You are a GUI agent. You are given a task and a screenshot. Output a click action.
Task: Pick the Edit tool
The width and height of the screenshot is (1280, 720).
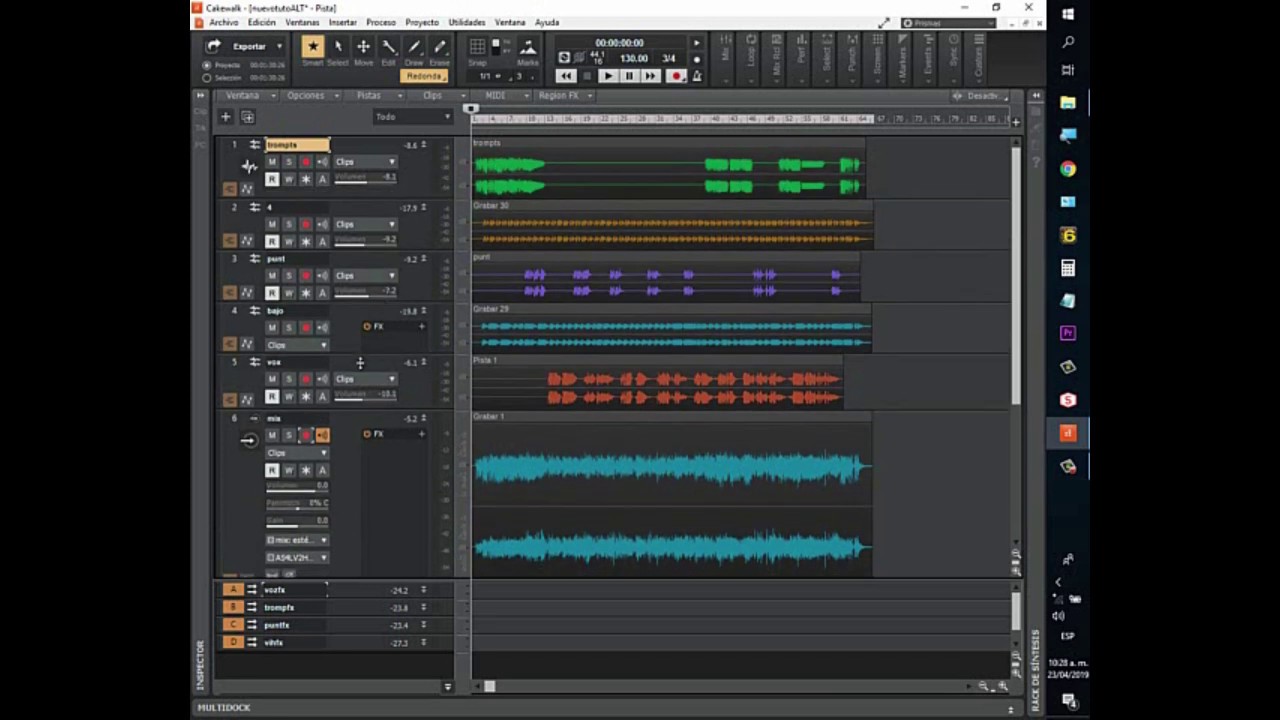[x=389, y=47]
